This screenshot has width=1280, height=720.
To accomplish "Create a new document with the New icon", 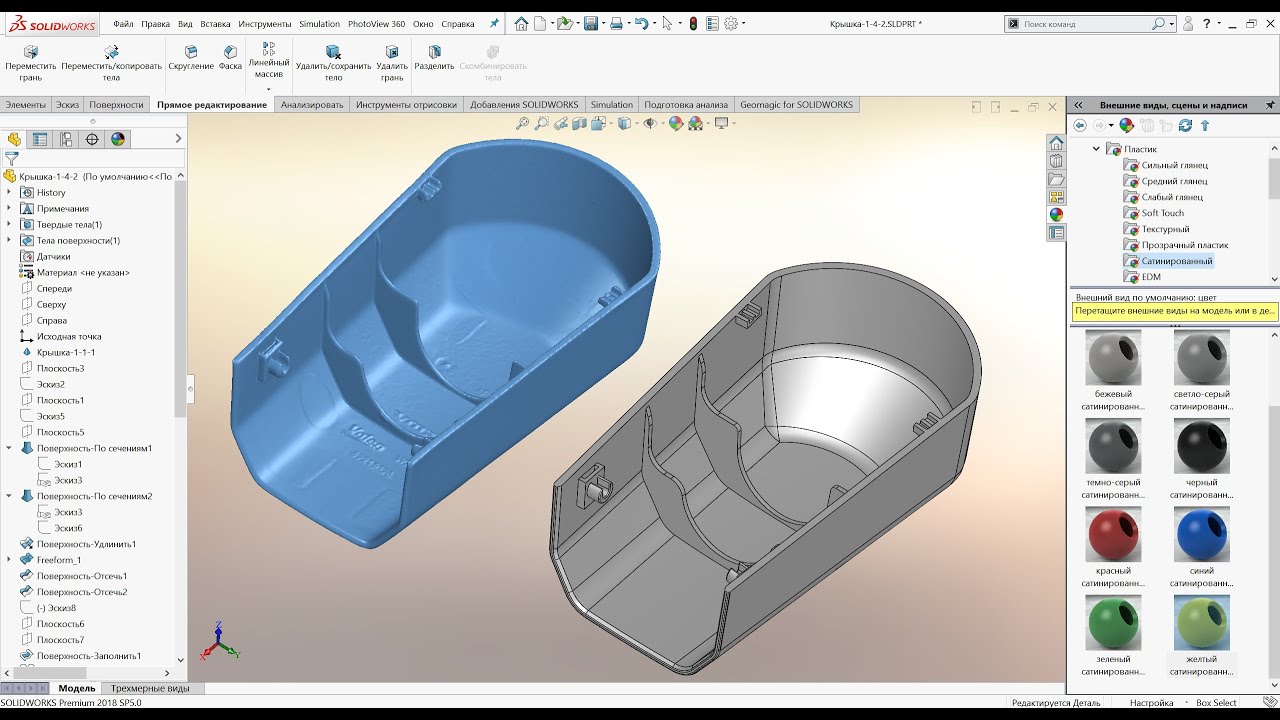I will (541, 23).
